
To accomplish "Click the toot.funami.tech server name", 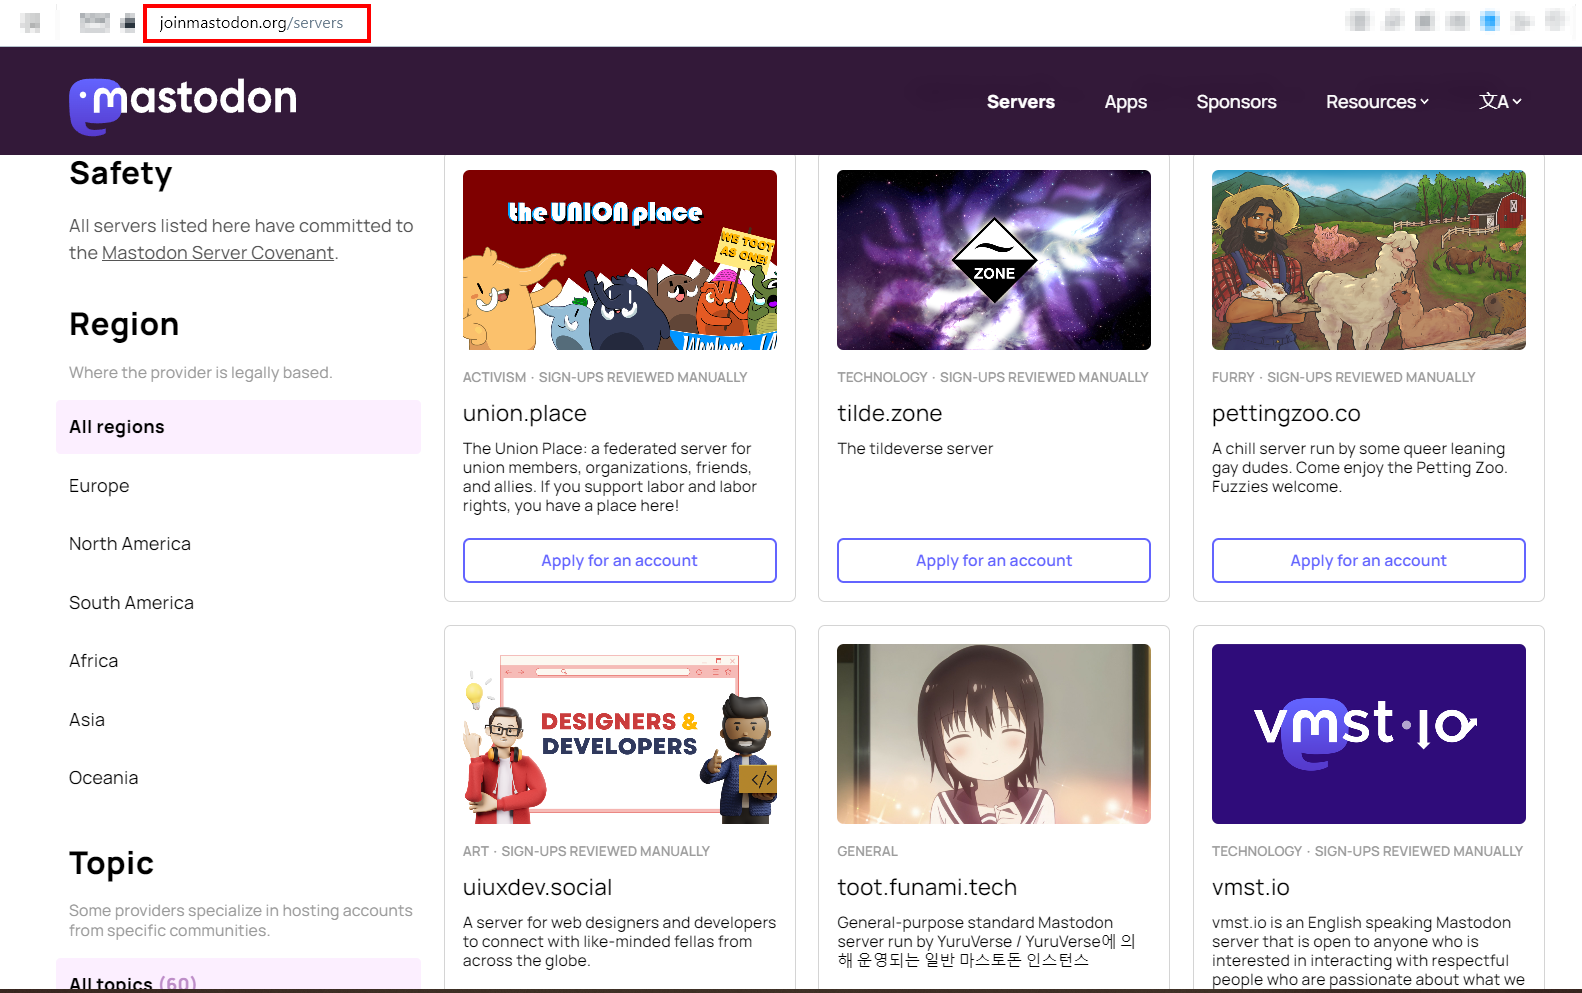I will pos(927,887).
